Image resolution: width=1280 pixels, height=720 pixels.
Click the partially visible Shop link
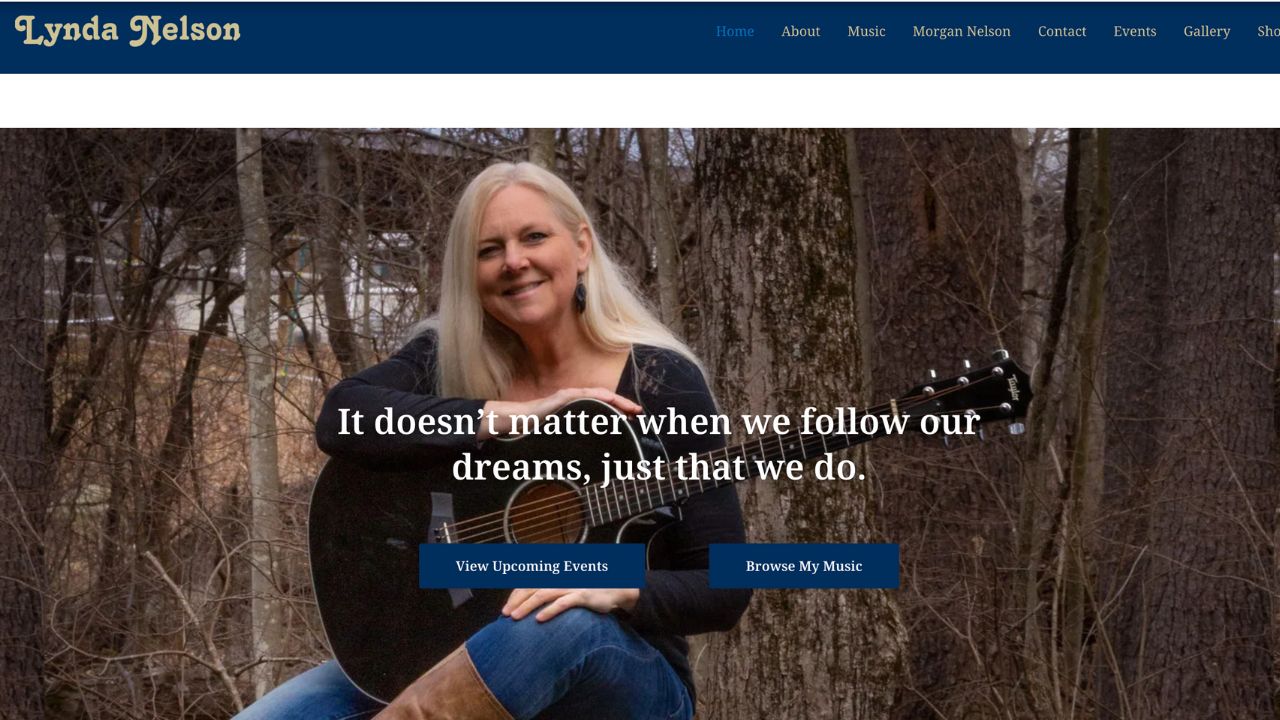1268,31
